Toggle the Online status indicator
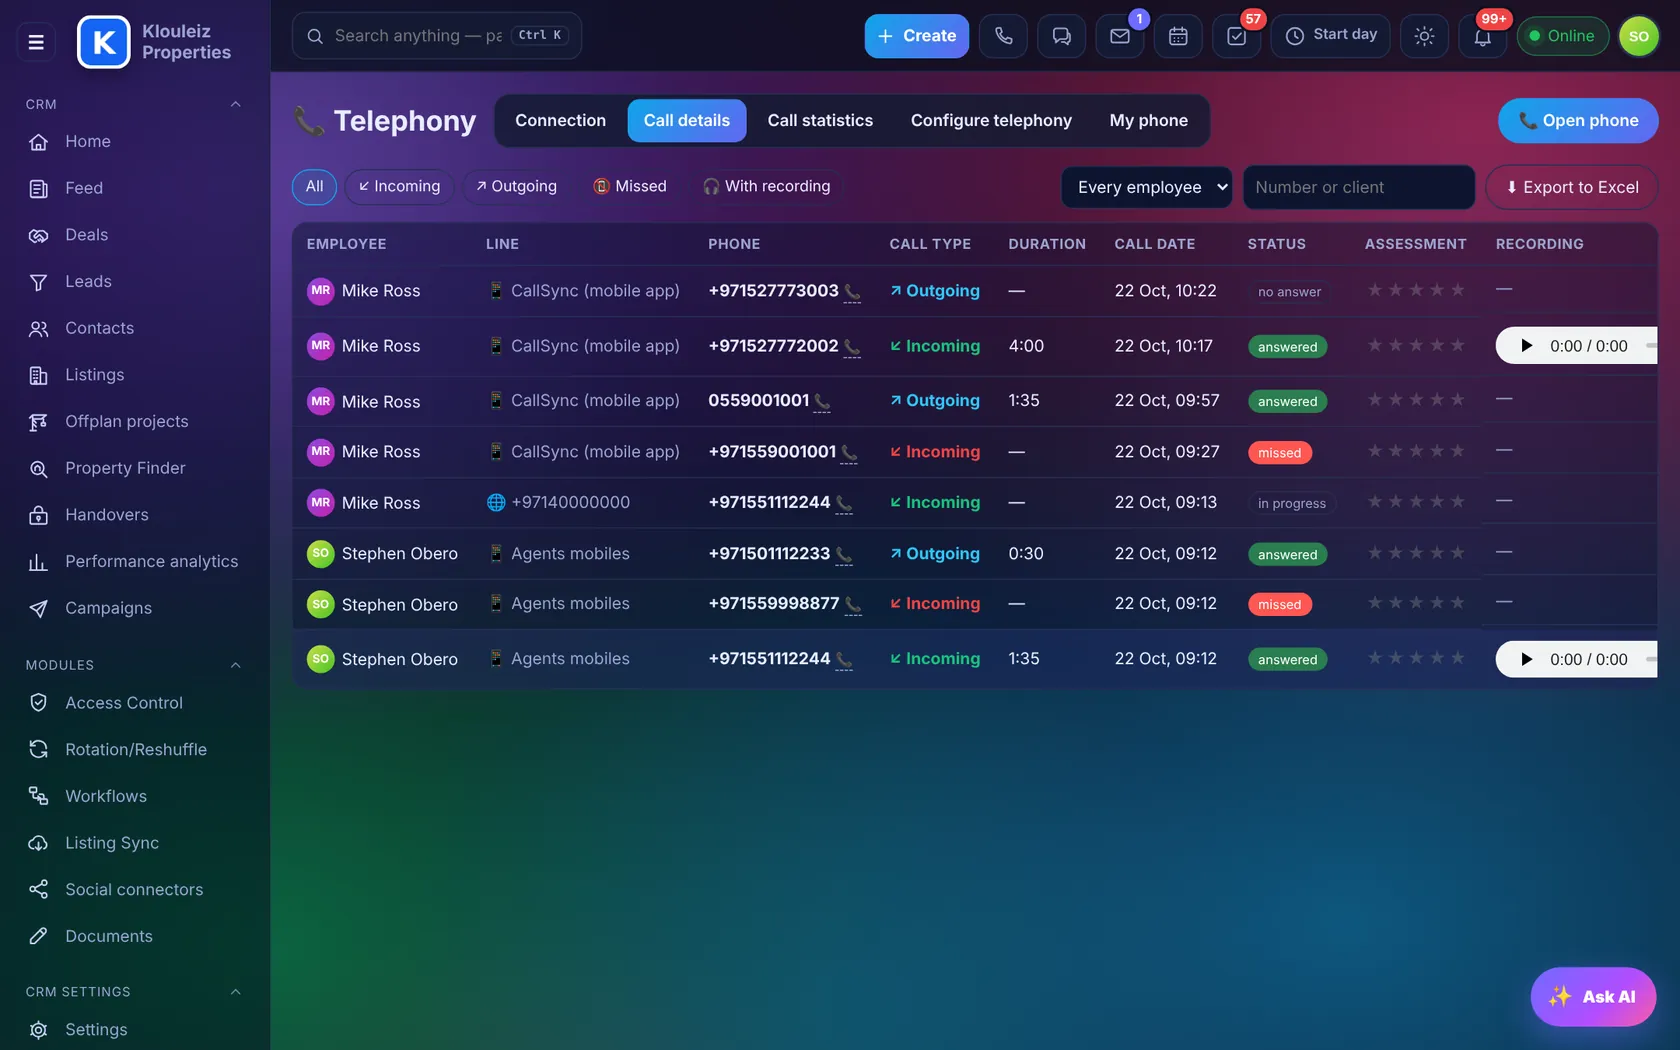The height and width of the screenshot is (1050, 1680). 1562,36
